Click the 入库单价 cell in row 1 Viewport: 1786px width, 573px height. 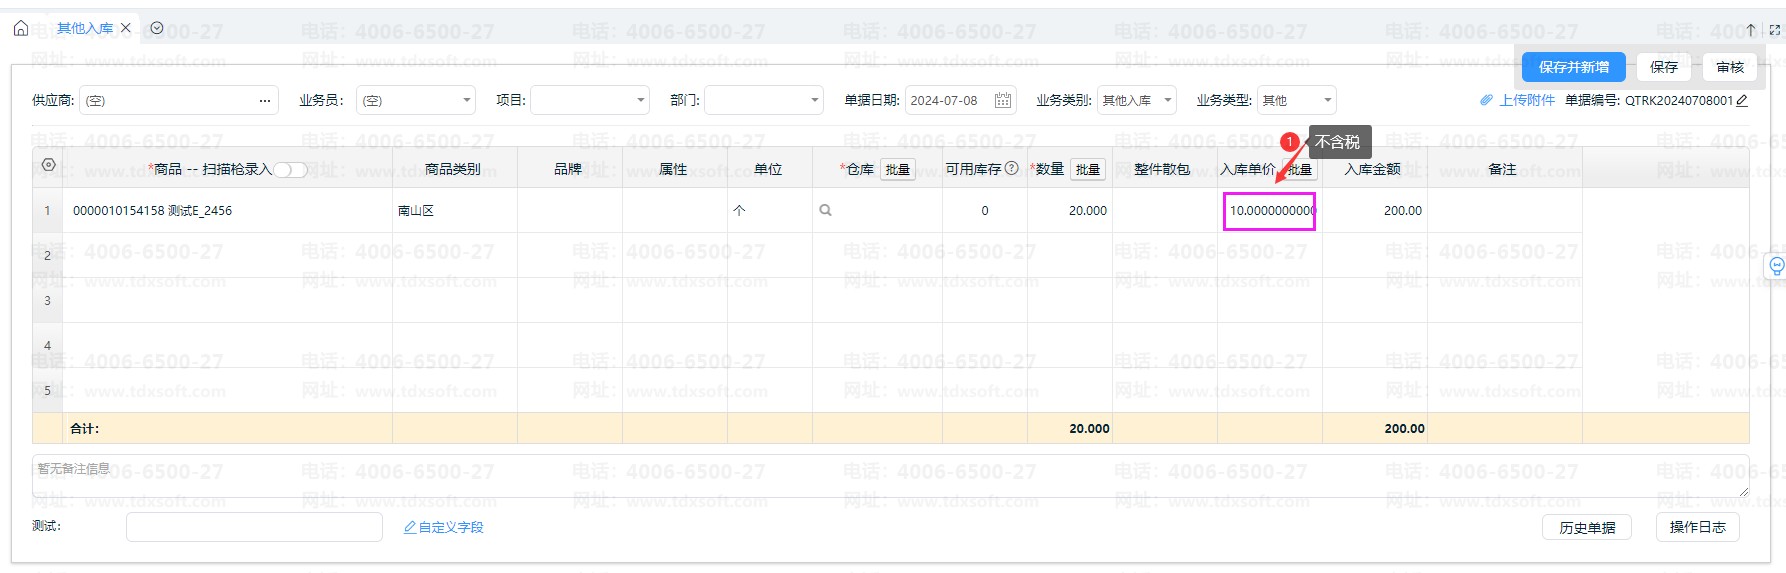[x=1269, y=211]
